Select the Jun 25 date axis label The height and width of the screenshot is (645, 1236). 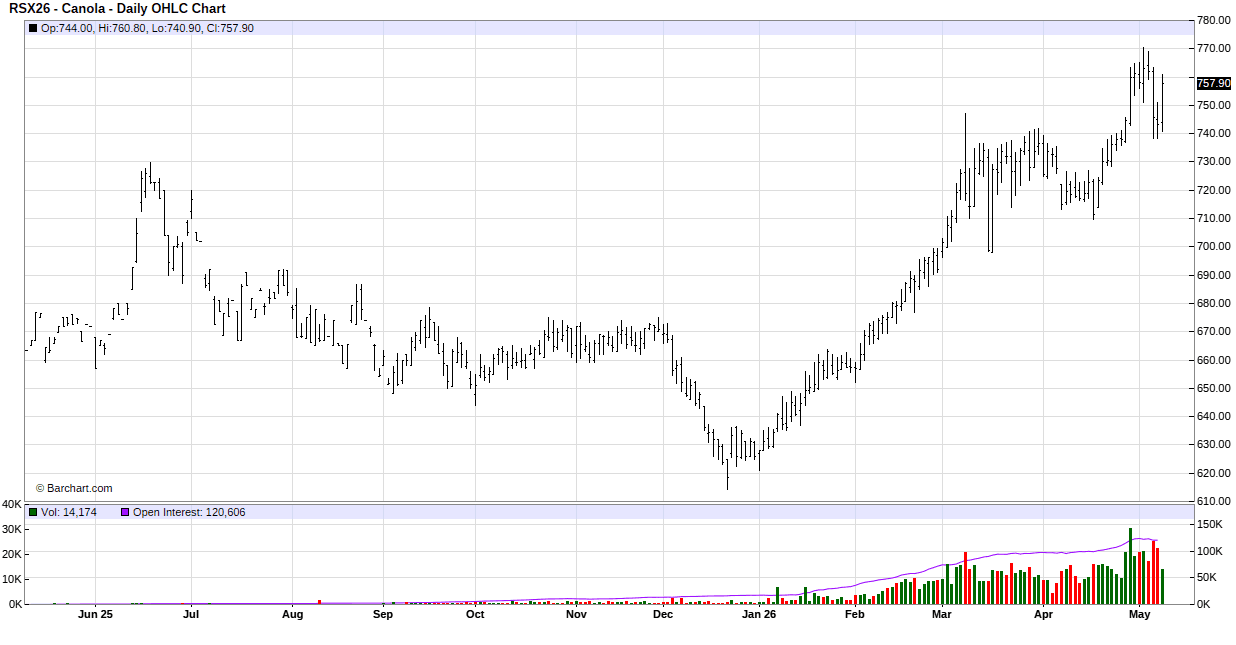(x=95, y=615)
